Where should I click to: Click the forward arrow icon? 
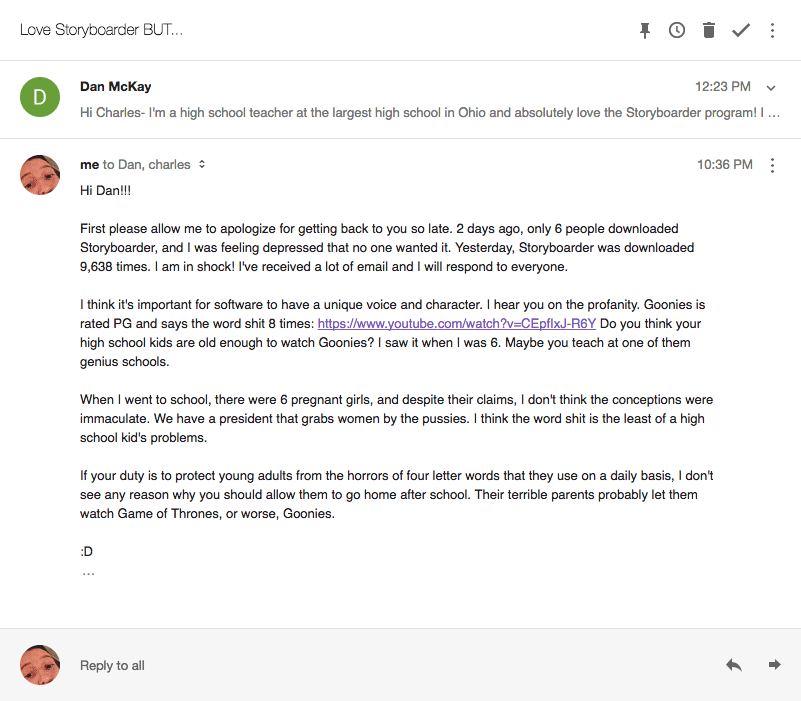pos(774,665)
